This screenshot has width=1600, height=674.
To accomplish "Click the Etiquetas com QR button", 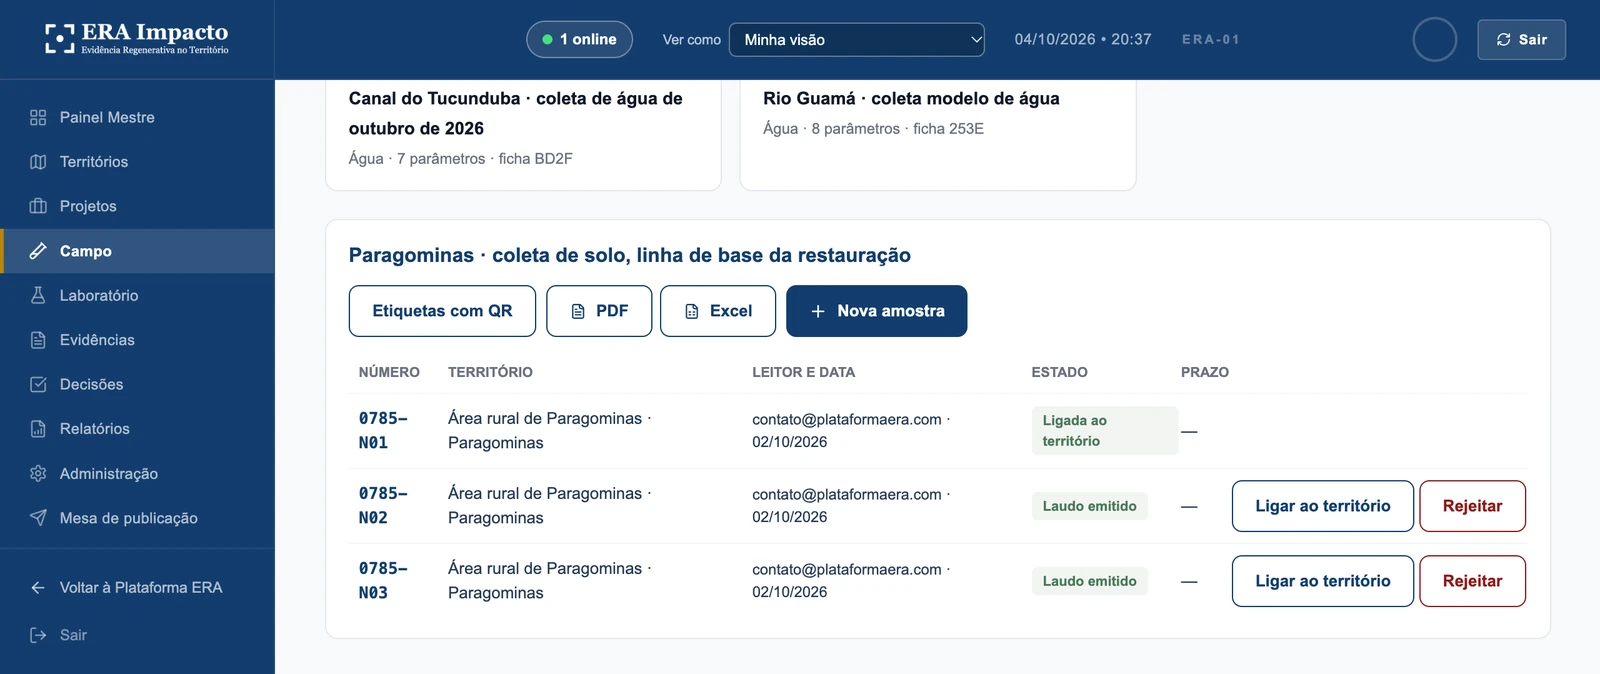I will (442, 311).
